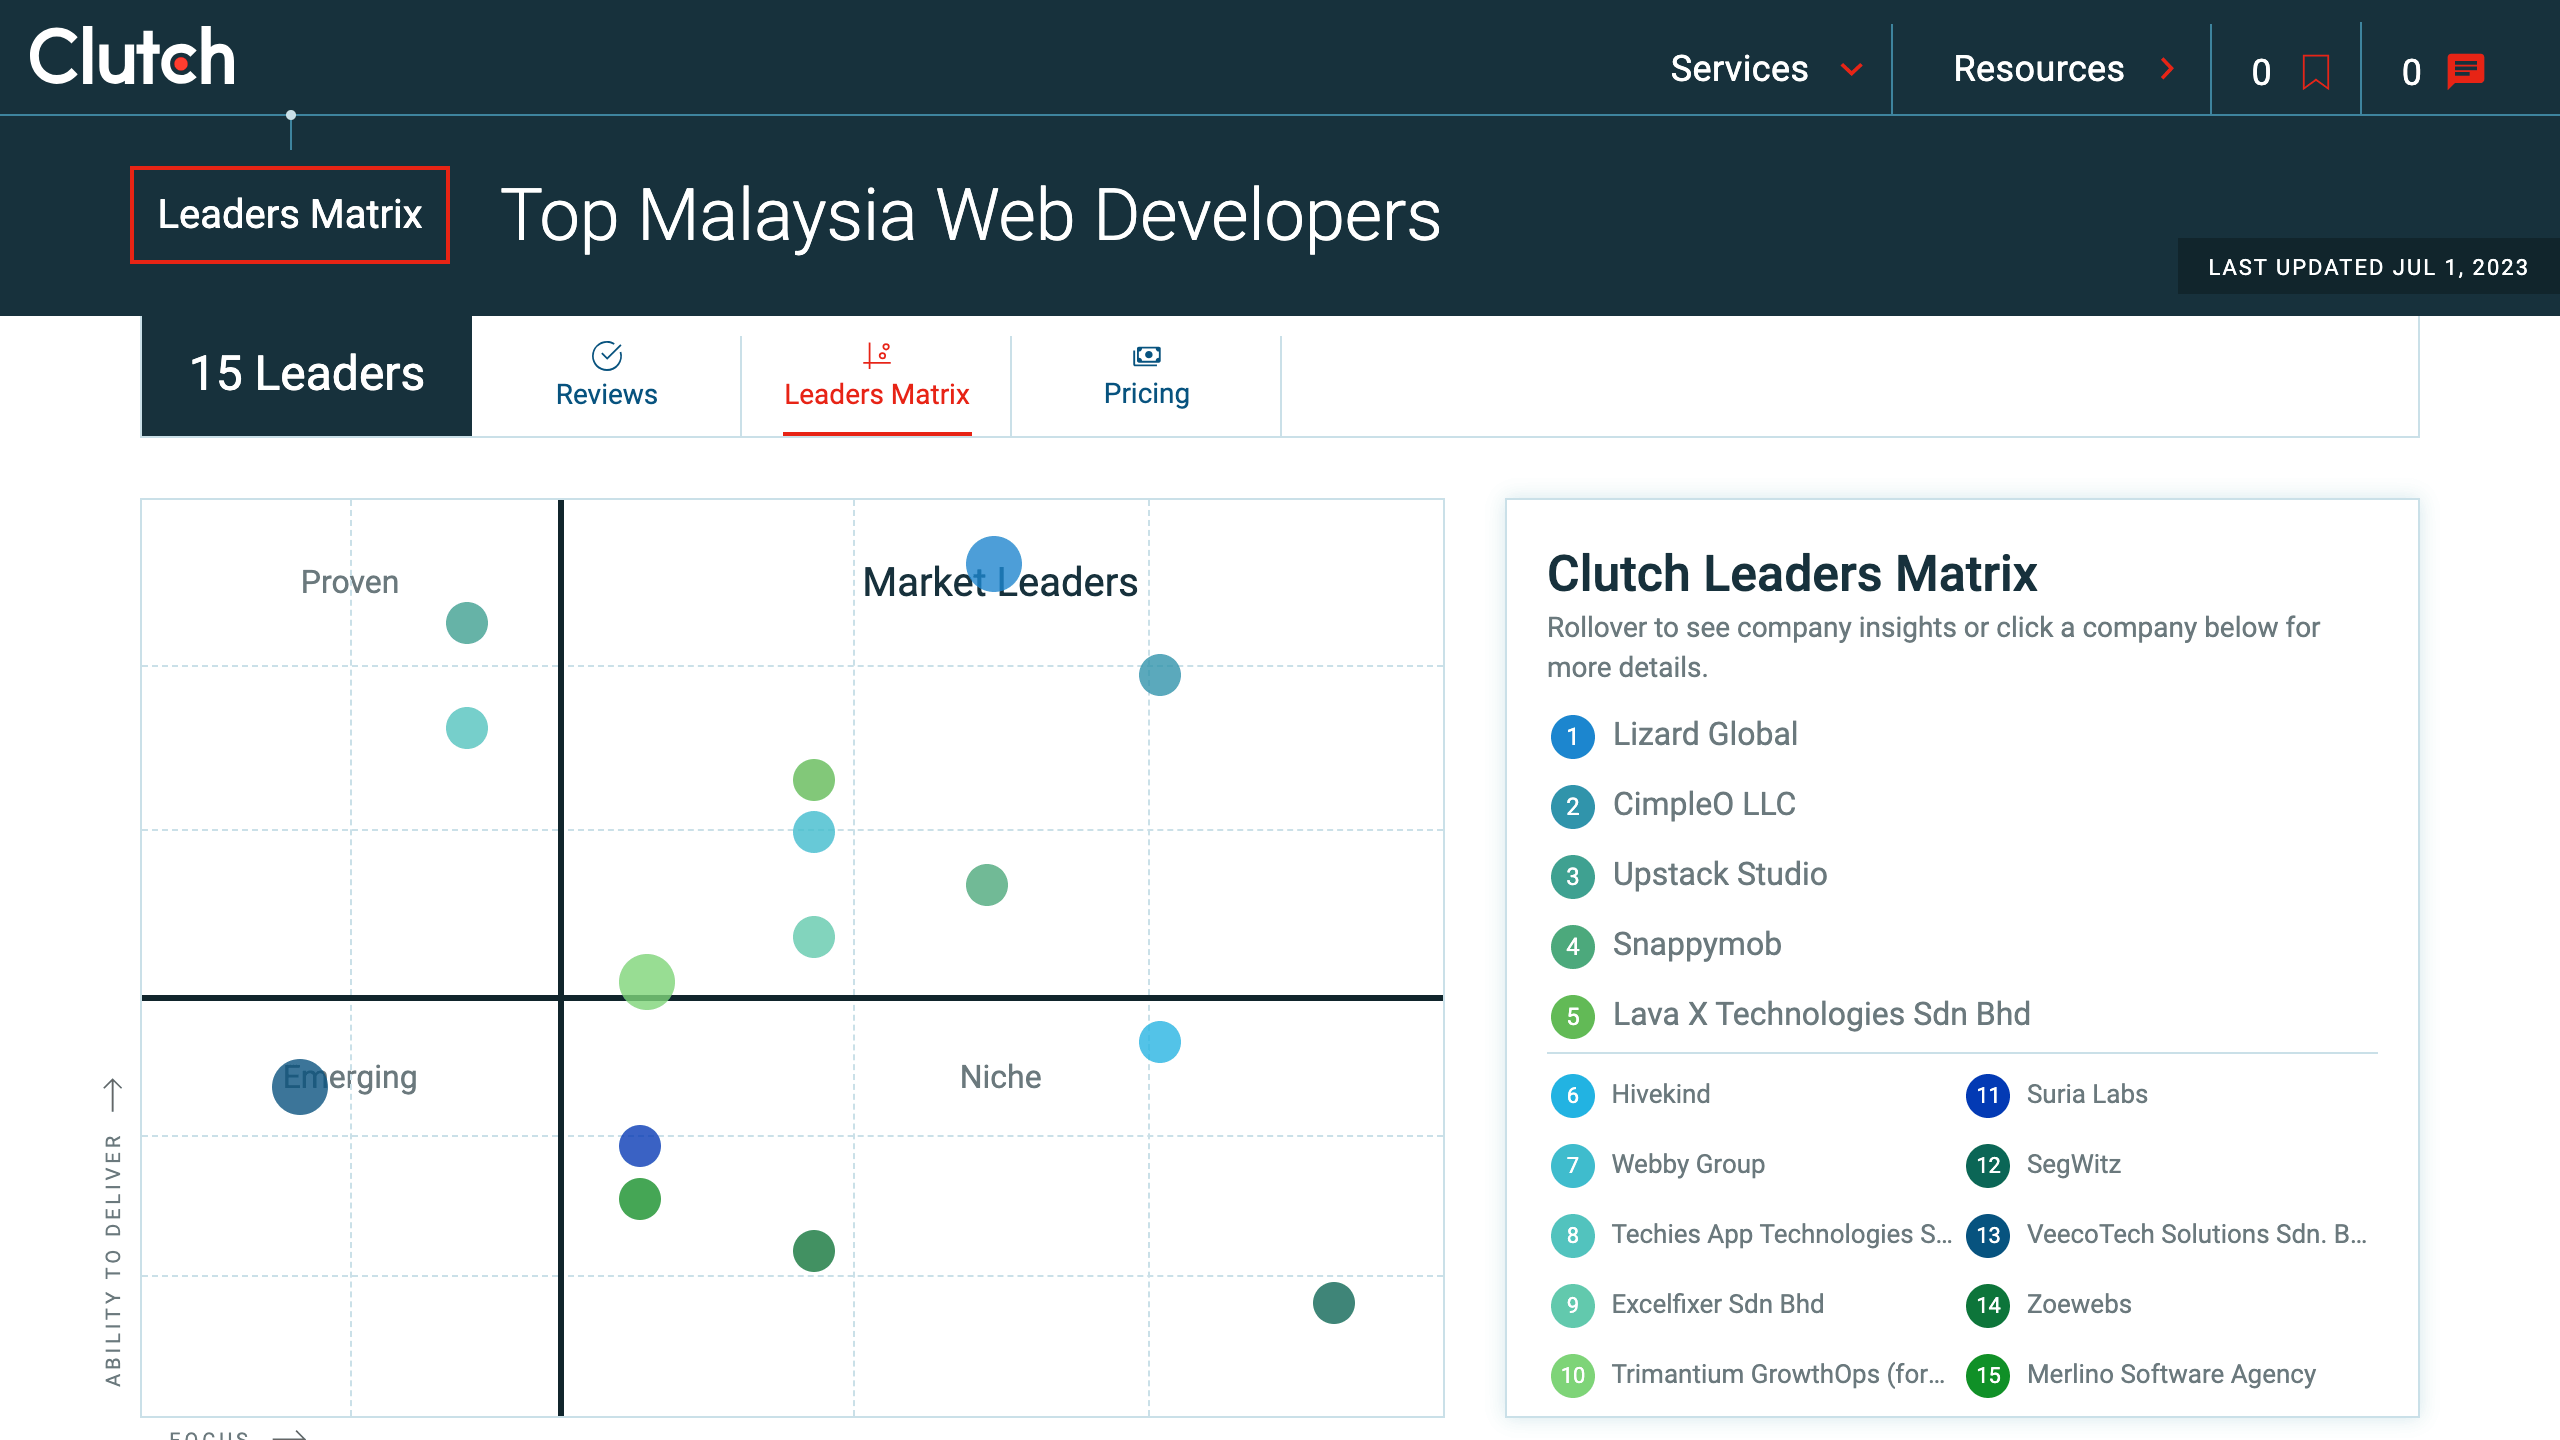The image size is (2560, 1440).
Task: Click the large light green dot on the horizontal axis
Action: coord(647,982)
